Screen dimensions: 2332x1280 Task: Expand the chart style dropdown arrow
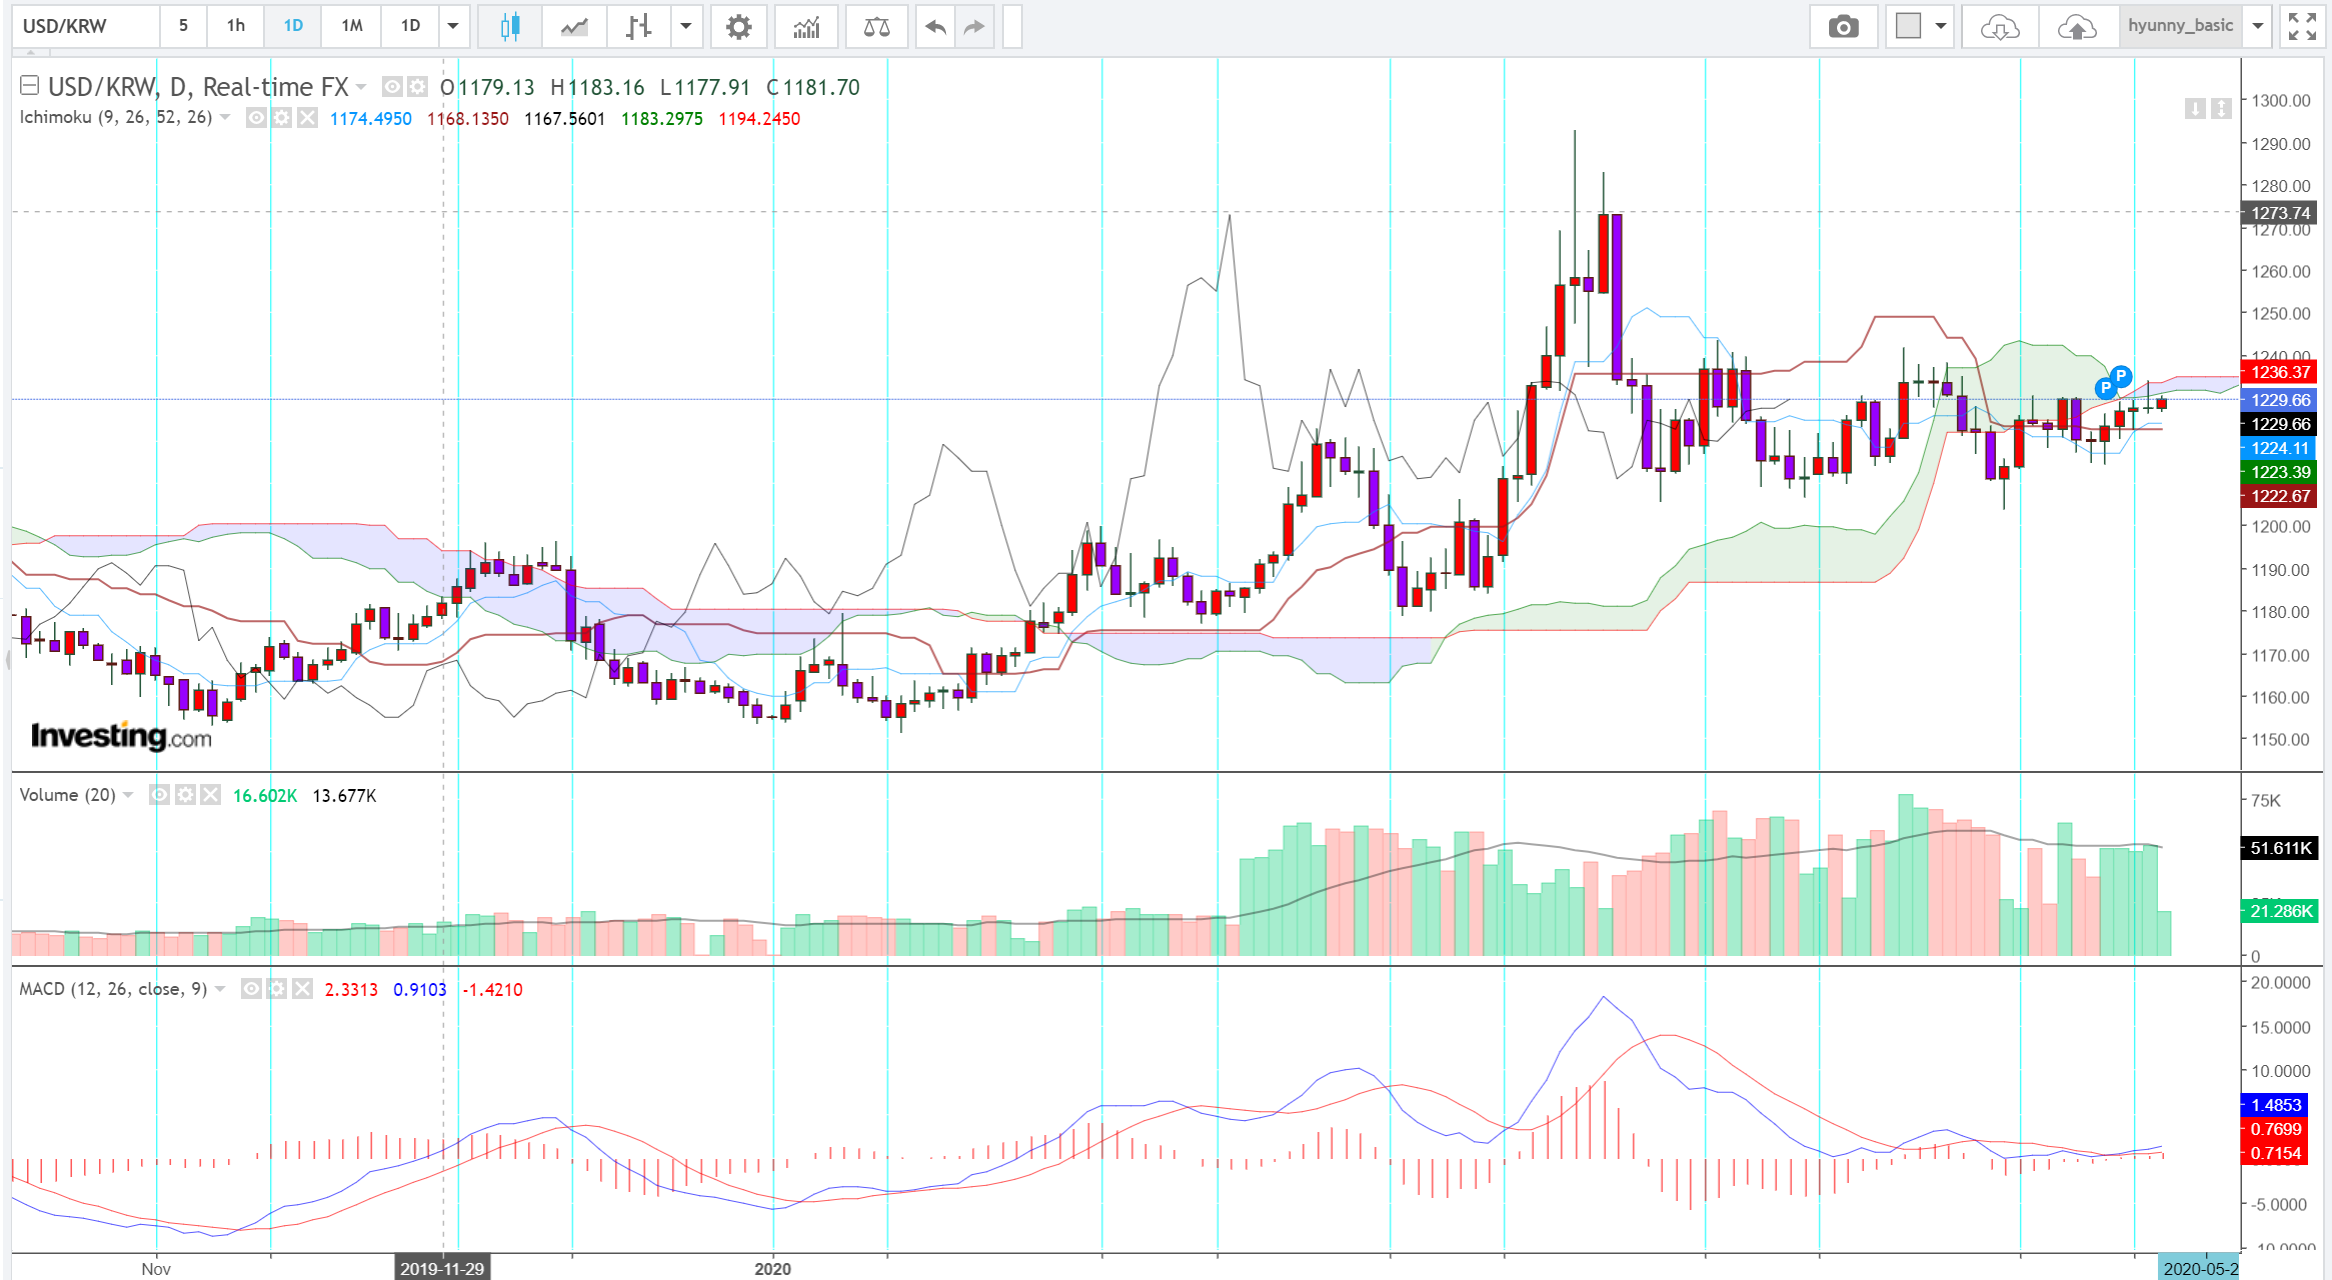coord(686,26)
